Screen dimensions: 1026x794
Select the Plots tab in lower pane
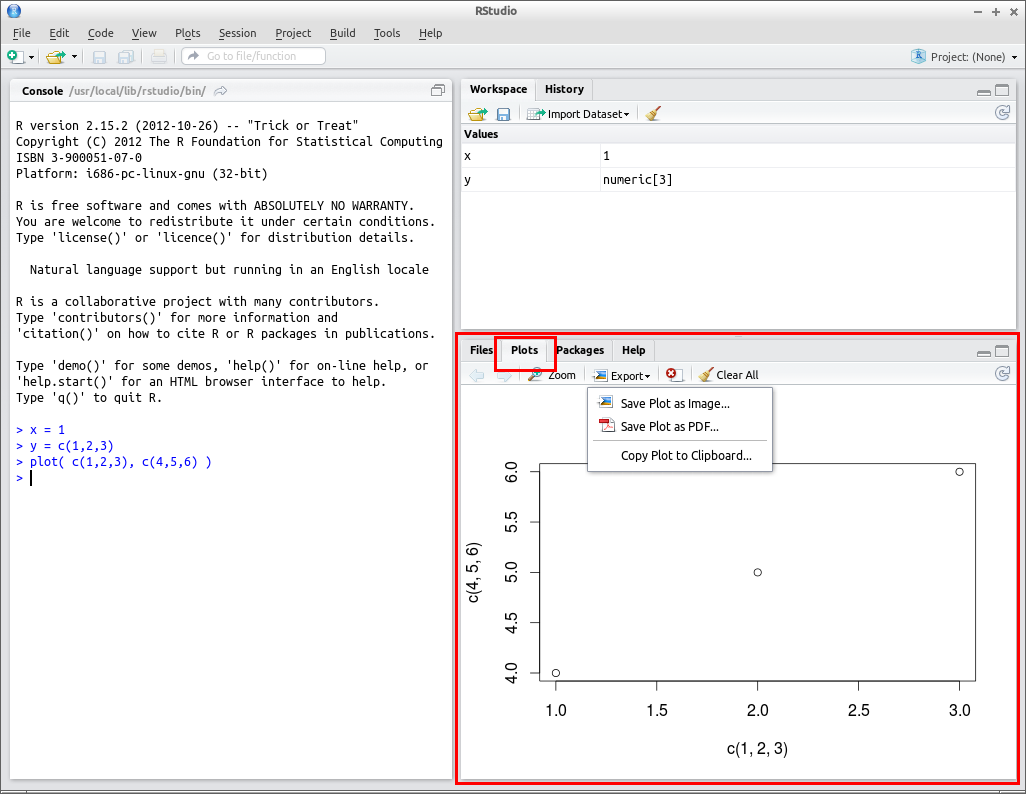(x=524, y=350)
